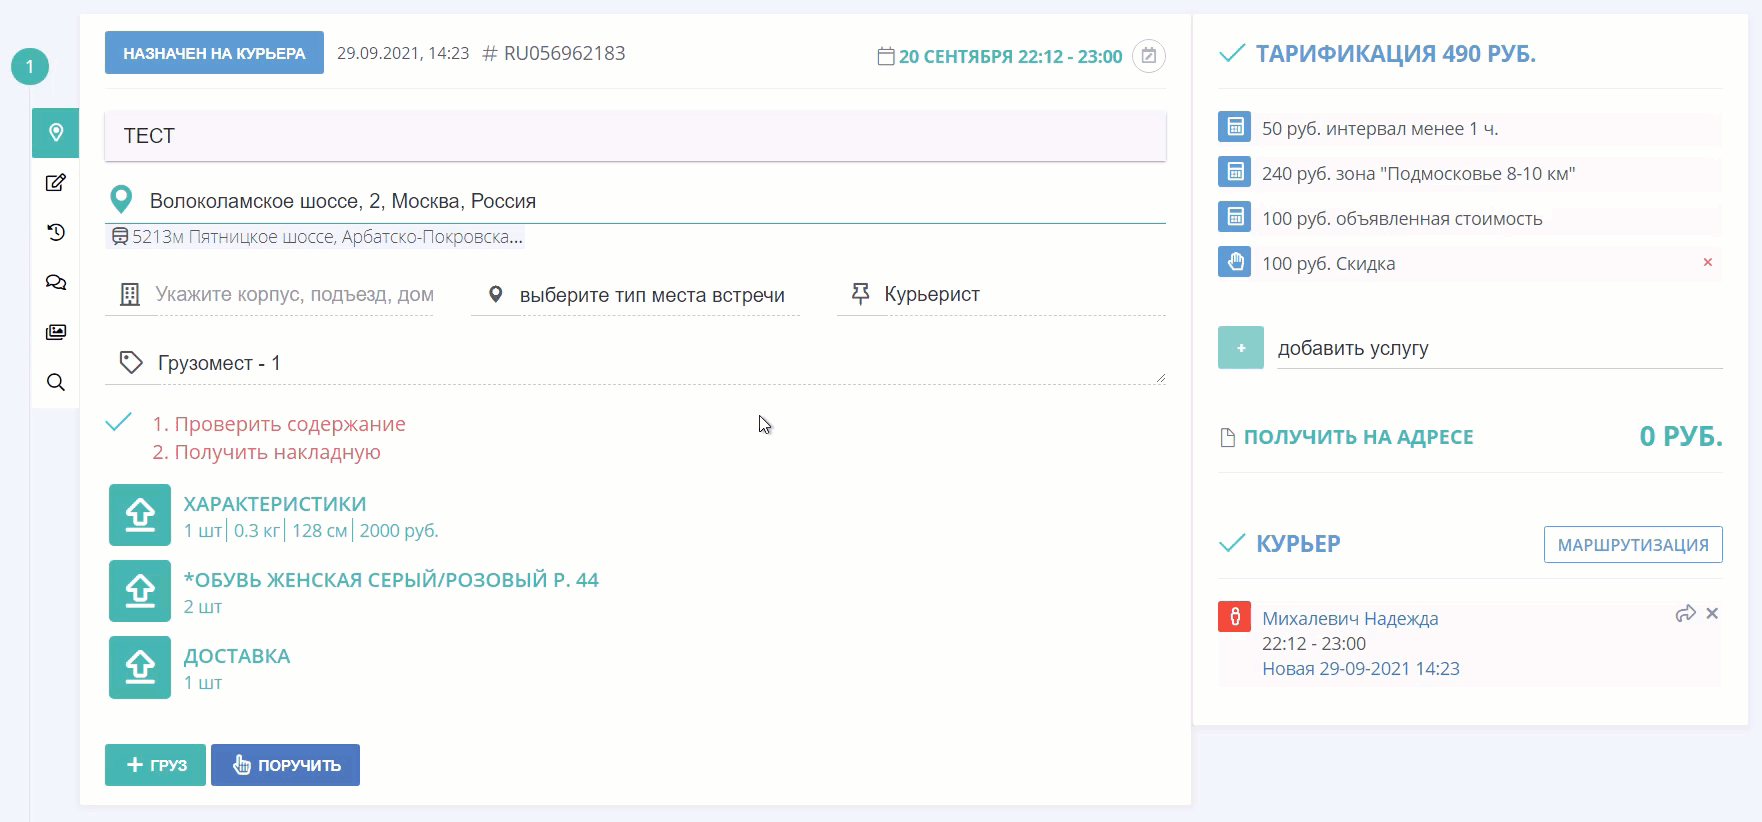This screenshot has height=822, width=1762.
Task: Open the photos gallery sidebar icon
Action: tap(56, 332)
